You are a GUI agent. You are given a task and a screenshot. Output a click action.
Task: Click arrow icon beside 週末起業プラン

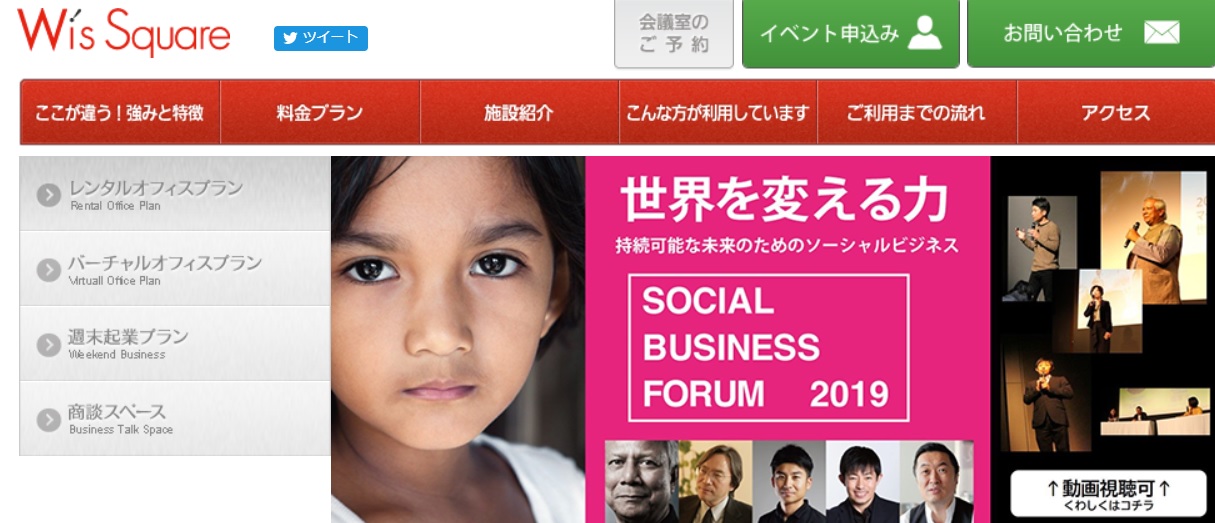pyautogui.click(x=49, y=344)
